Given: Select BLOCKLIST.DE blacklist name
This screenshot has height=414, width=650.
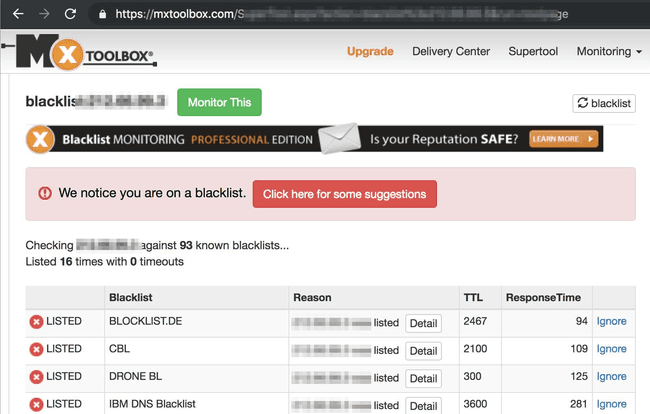Looking at the screenshot, I should tap(146, 321).
